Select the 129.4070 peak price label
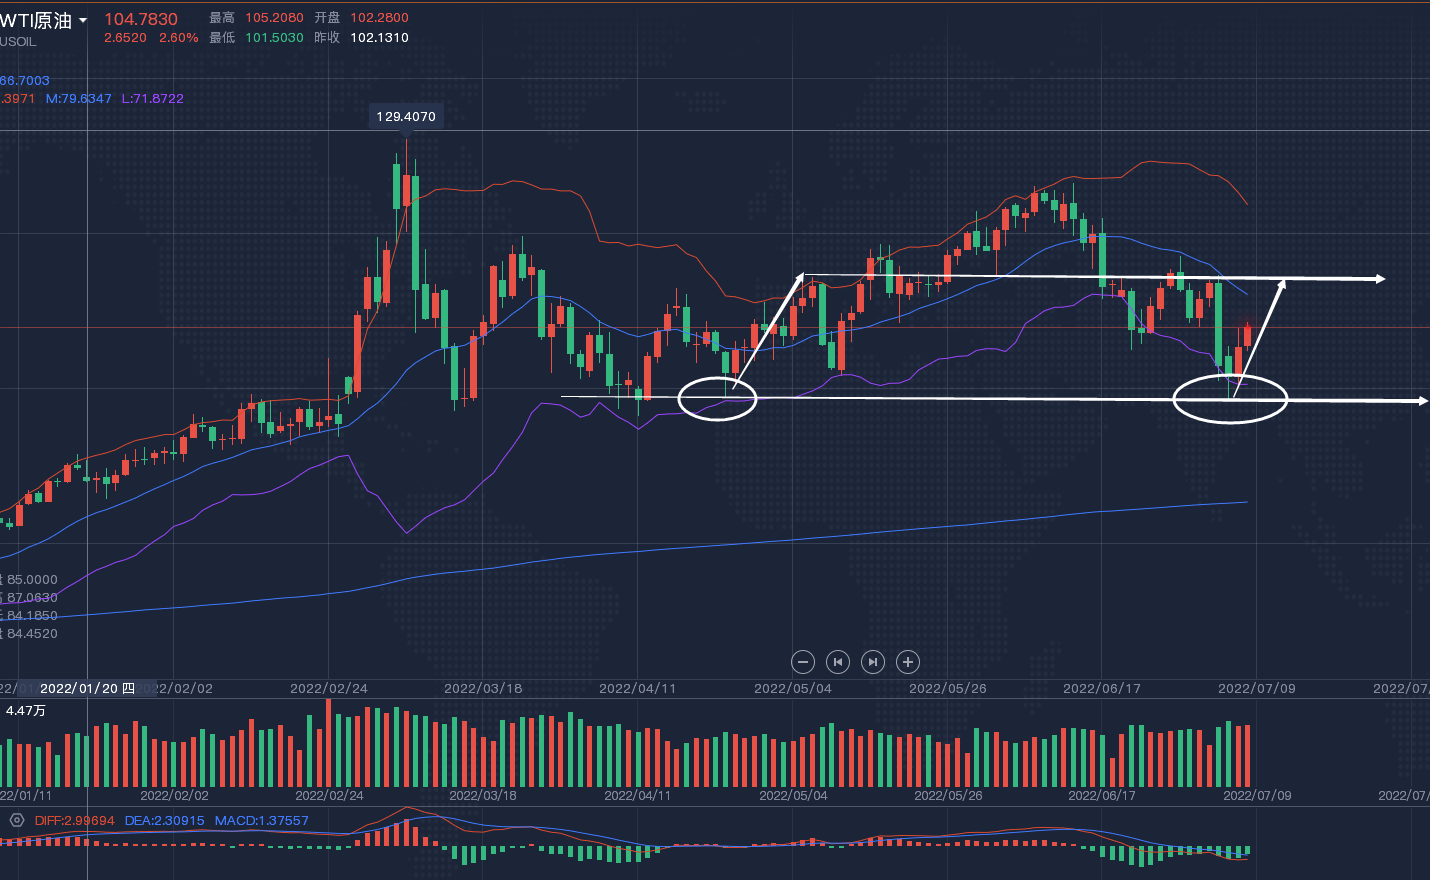The width and height of the screenshot is (1430, 880). [x=406, y=117]
